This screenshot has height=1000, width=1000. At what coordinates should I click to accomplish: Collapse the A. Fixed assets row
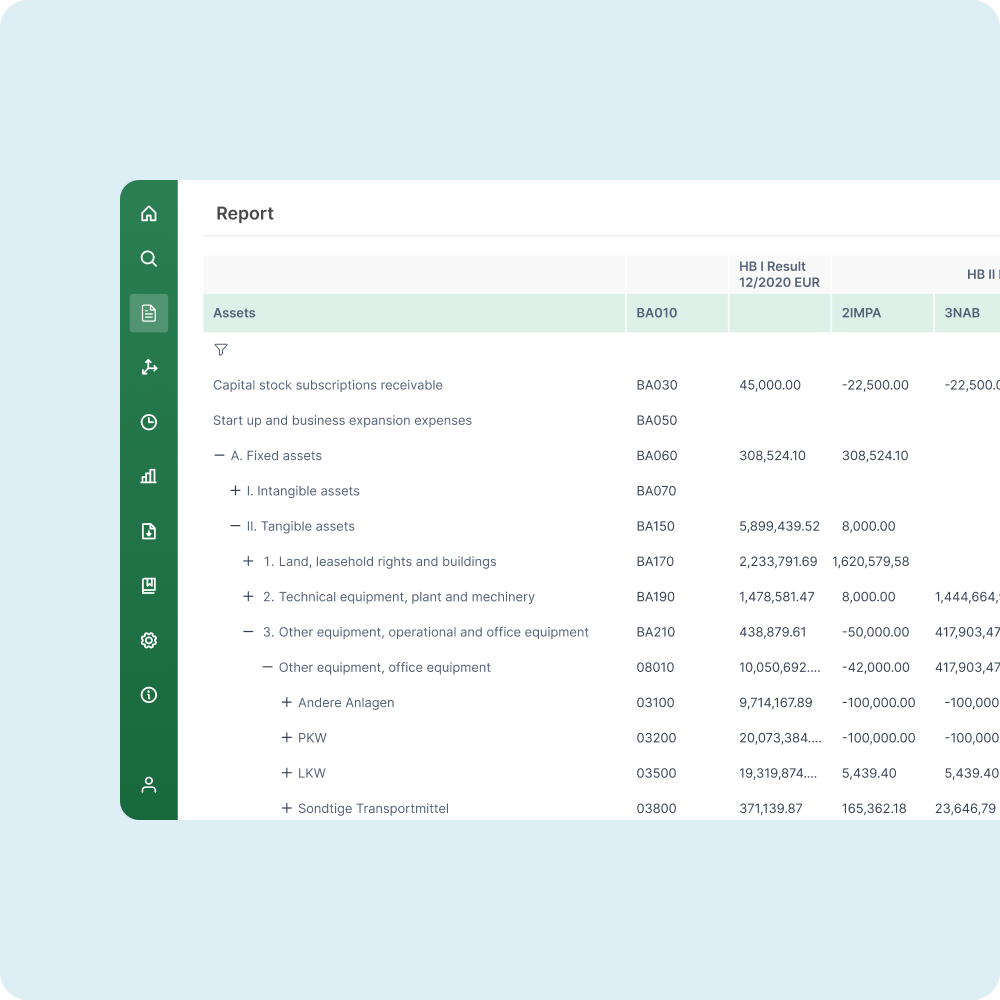tap(219, 456)
